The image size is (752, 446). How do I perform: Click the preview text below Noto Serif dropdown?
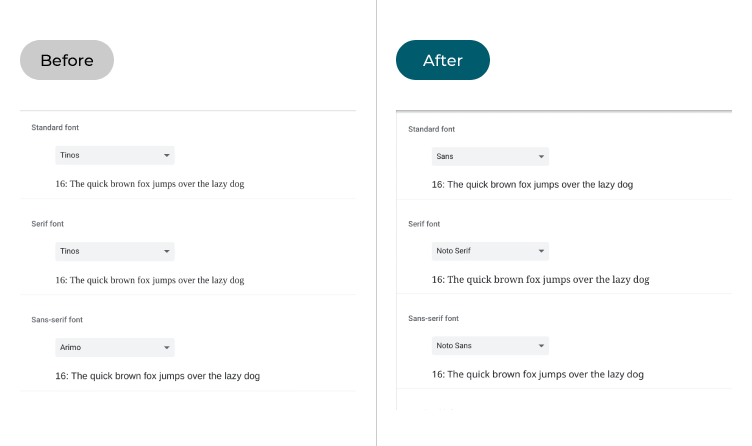click(540, 280)
